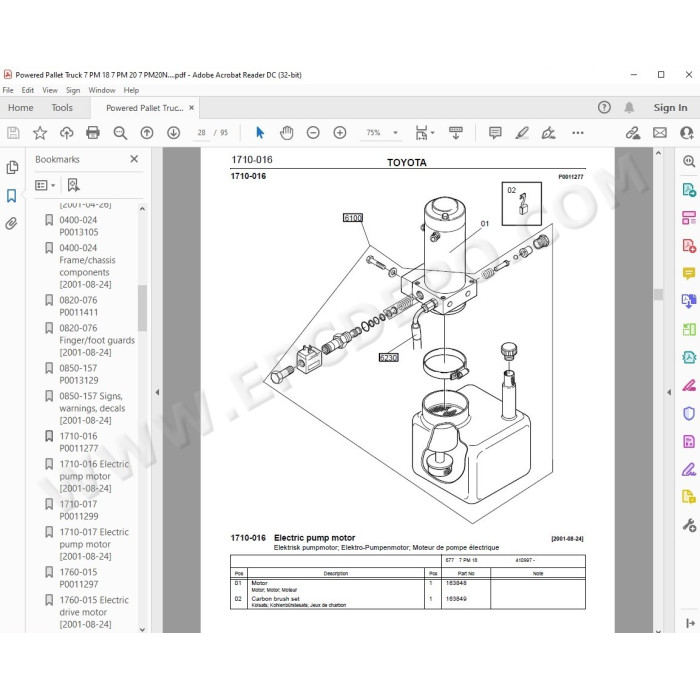The image size is (700, 700).
Task: Close the Bookmarks panel
Action: [134, 159]
